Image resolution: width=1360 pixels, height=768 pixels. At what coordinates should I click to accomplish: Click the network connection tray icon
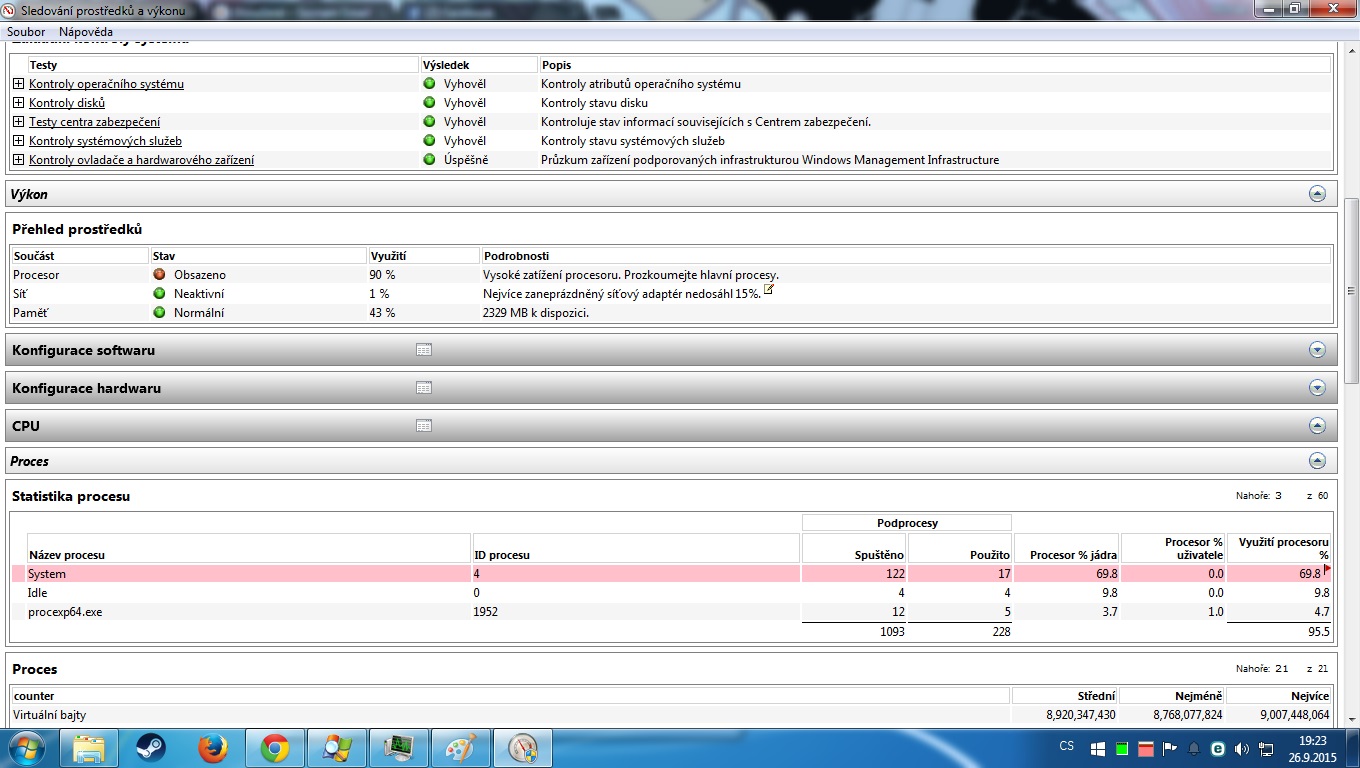pos(1267,748)
